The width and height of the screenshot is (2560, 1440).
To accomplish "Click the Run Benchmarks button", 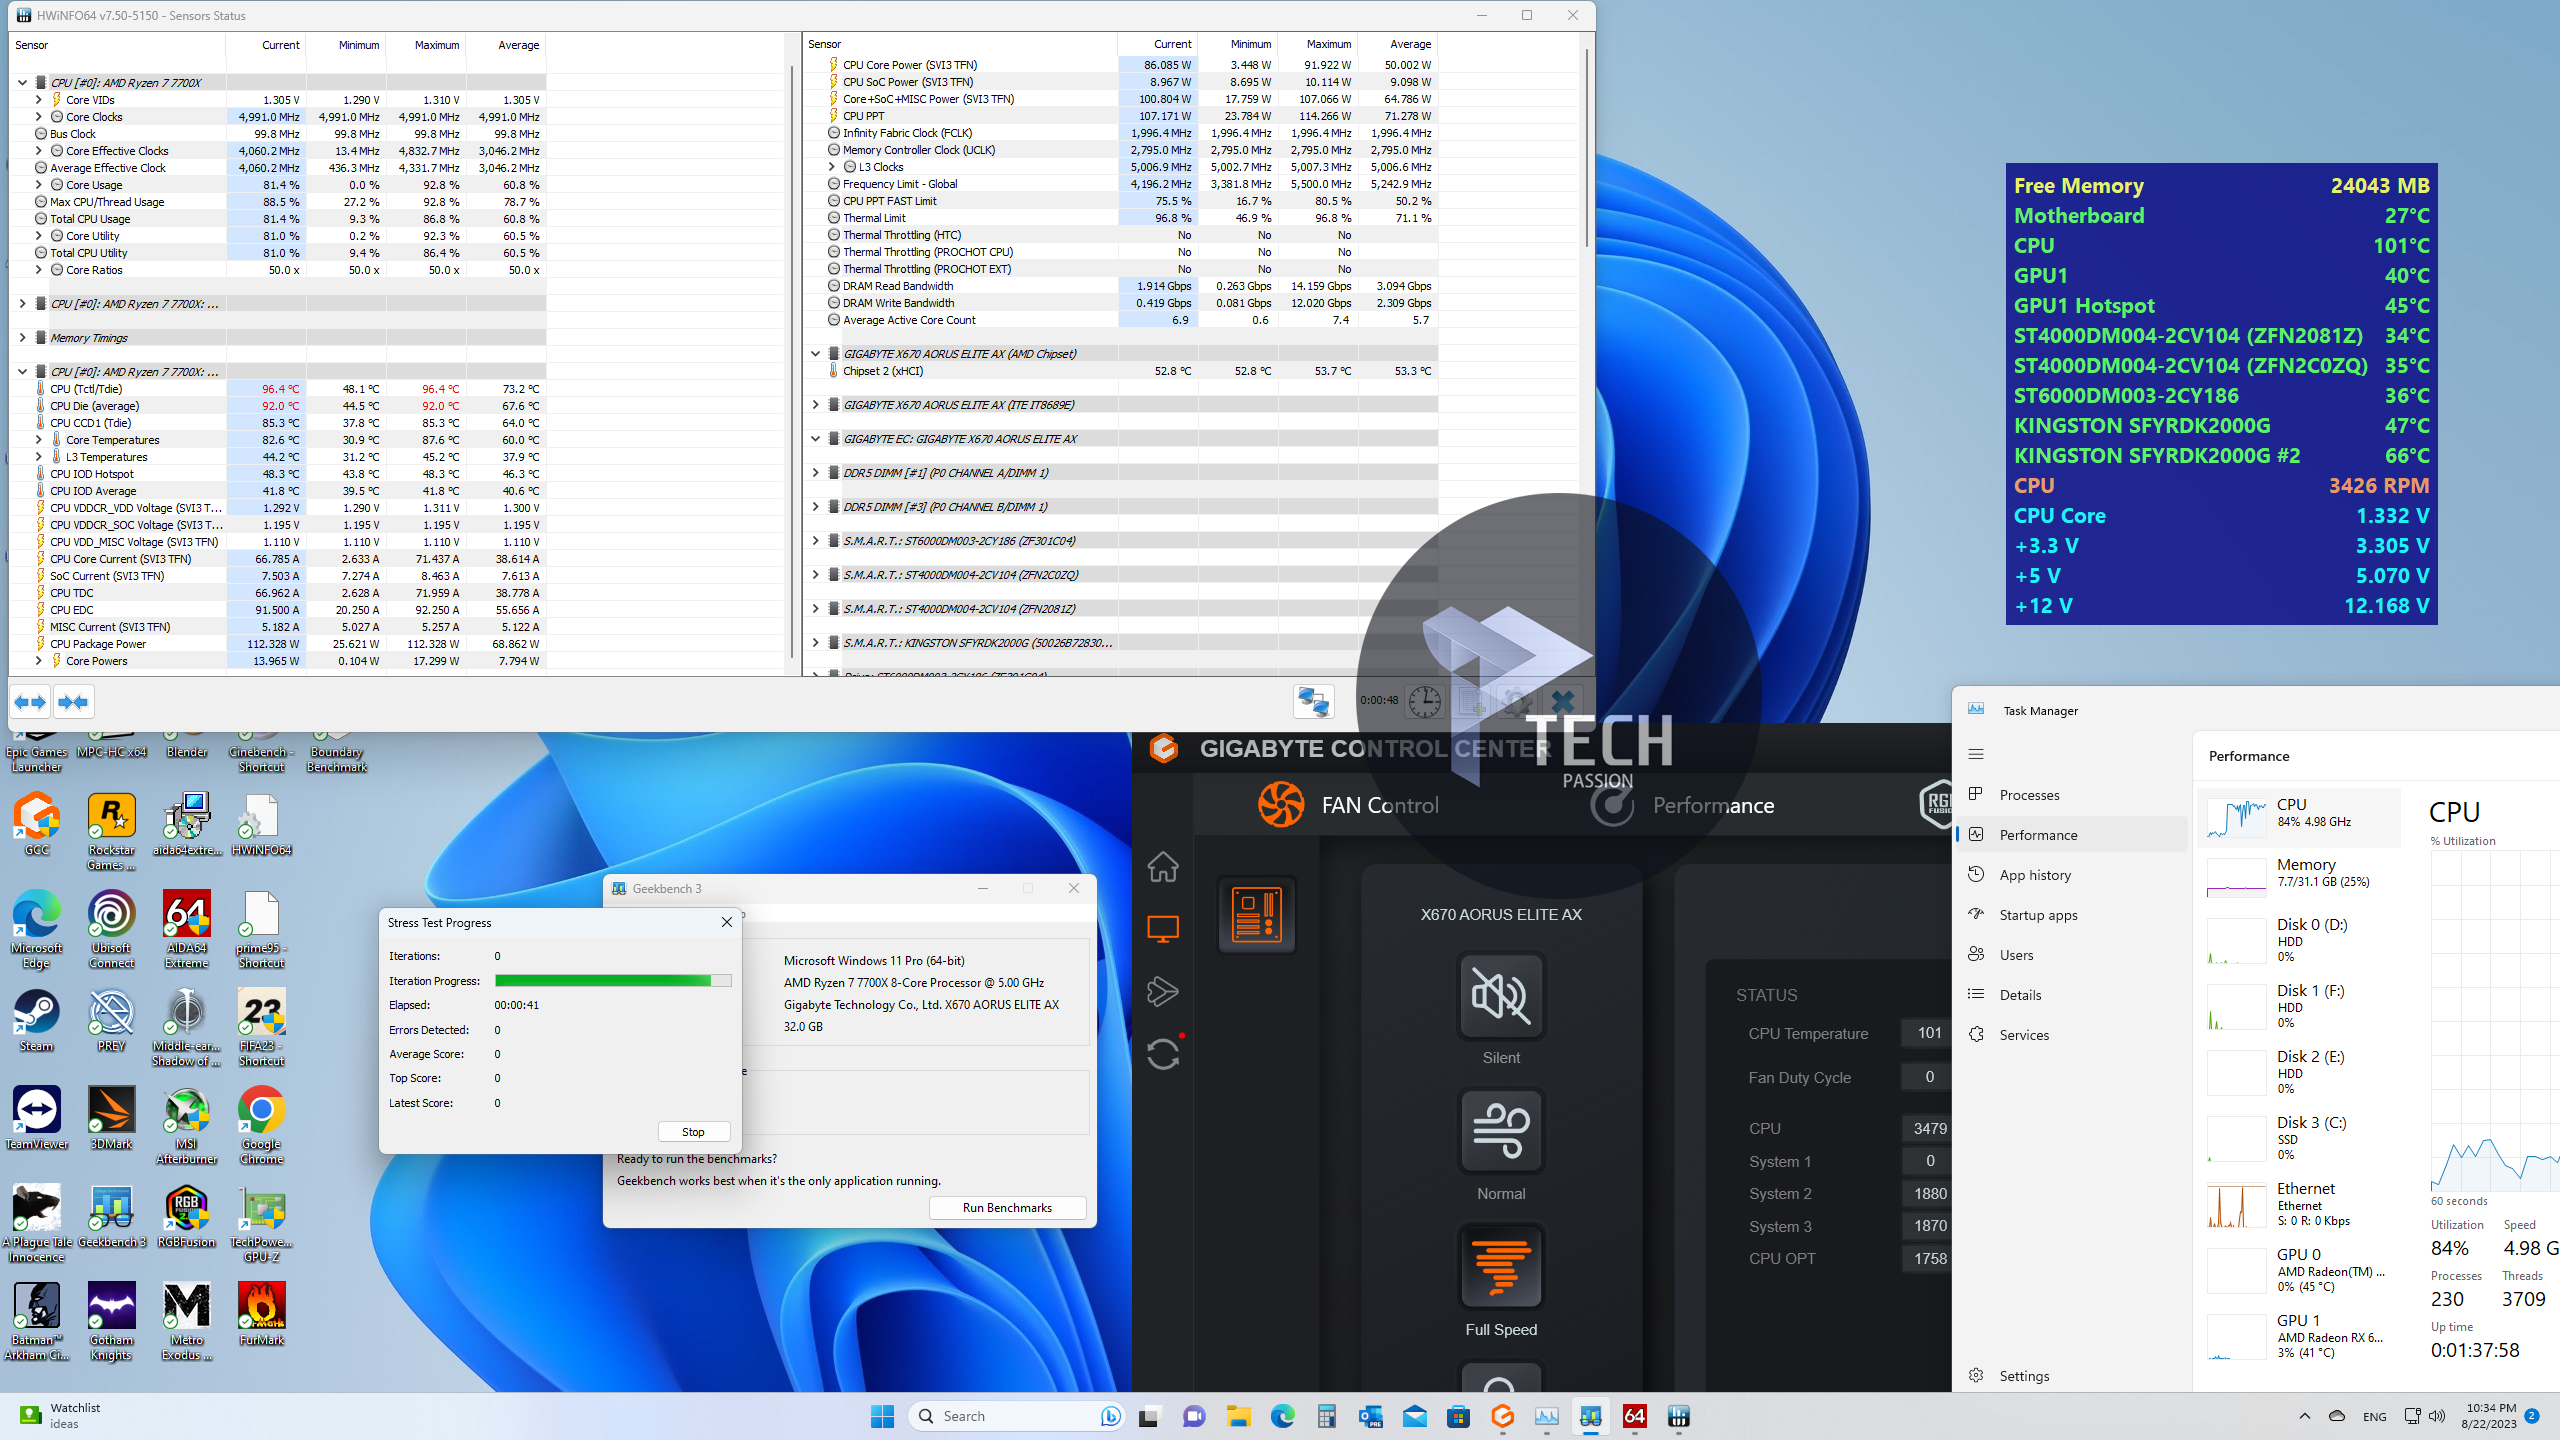I will 1006,1208.
